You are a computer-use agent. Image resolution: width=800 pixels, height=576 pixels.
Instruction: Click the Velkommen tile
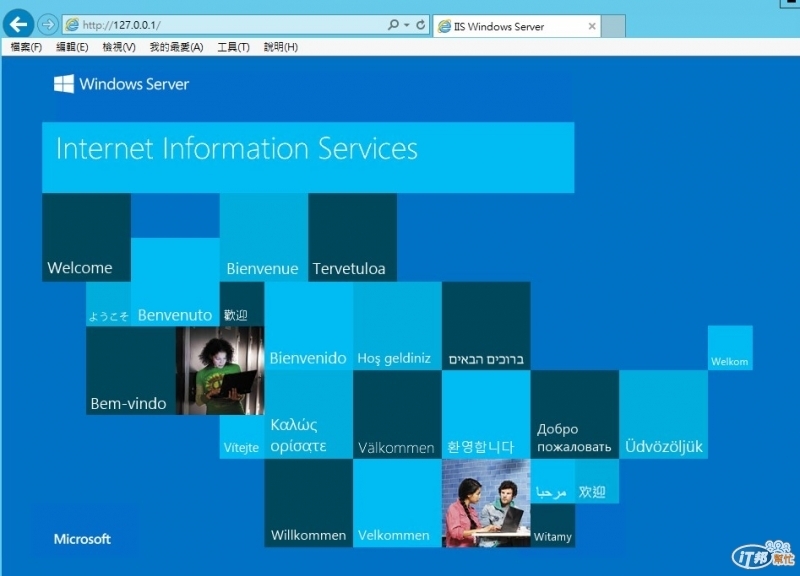point(397,504)
